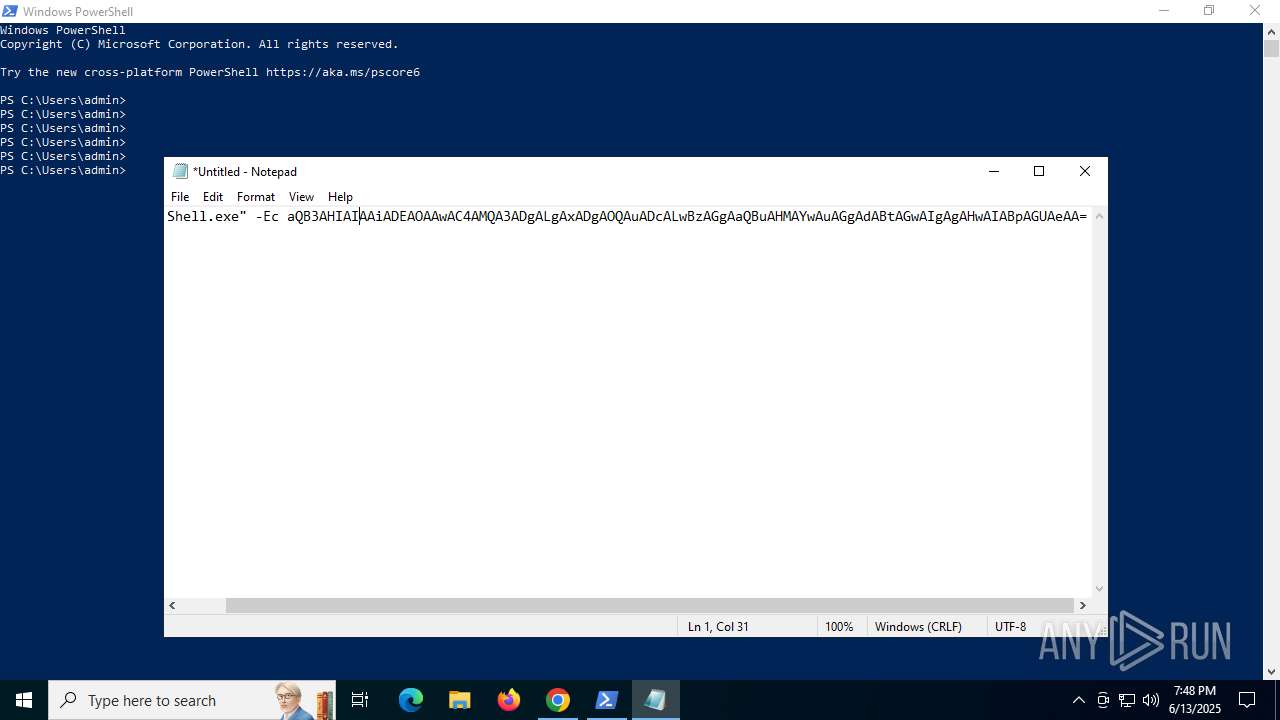Screen dimensions: 1280x720
Task: Close the Untitled Notepad window
Action: click(x=1085, y=171)
